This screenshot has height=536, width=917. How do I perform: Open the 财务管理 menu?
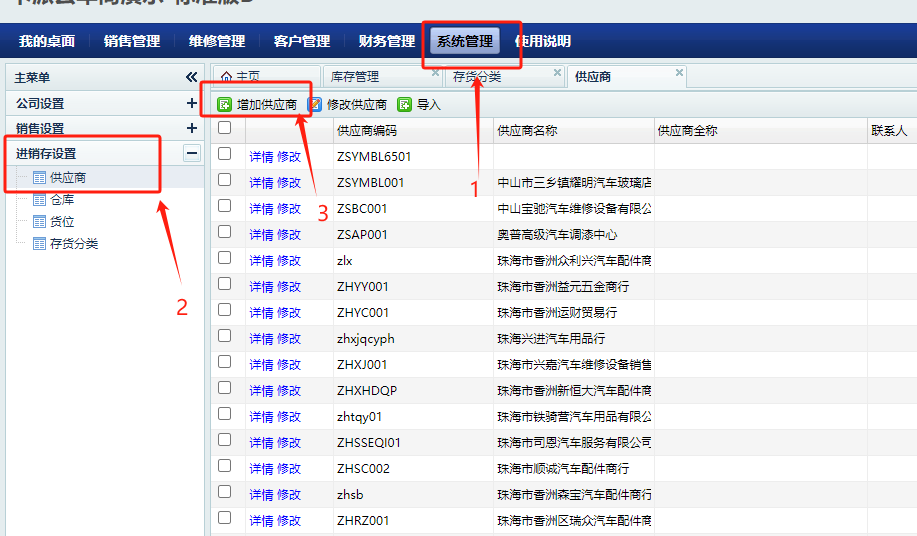[386, 41]
